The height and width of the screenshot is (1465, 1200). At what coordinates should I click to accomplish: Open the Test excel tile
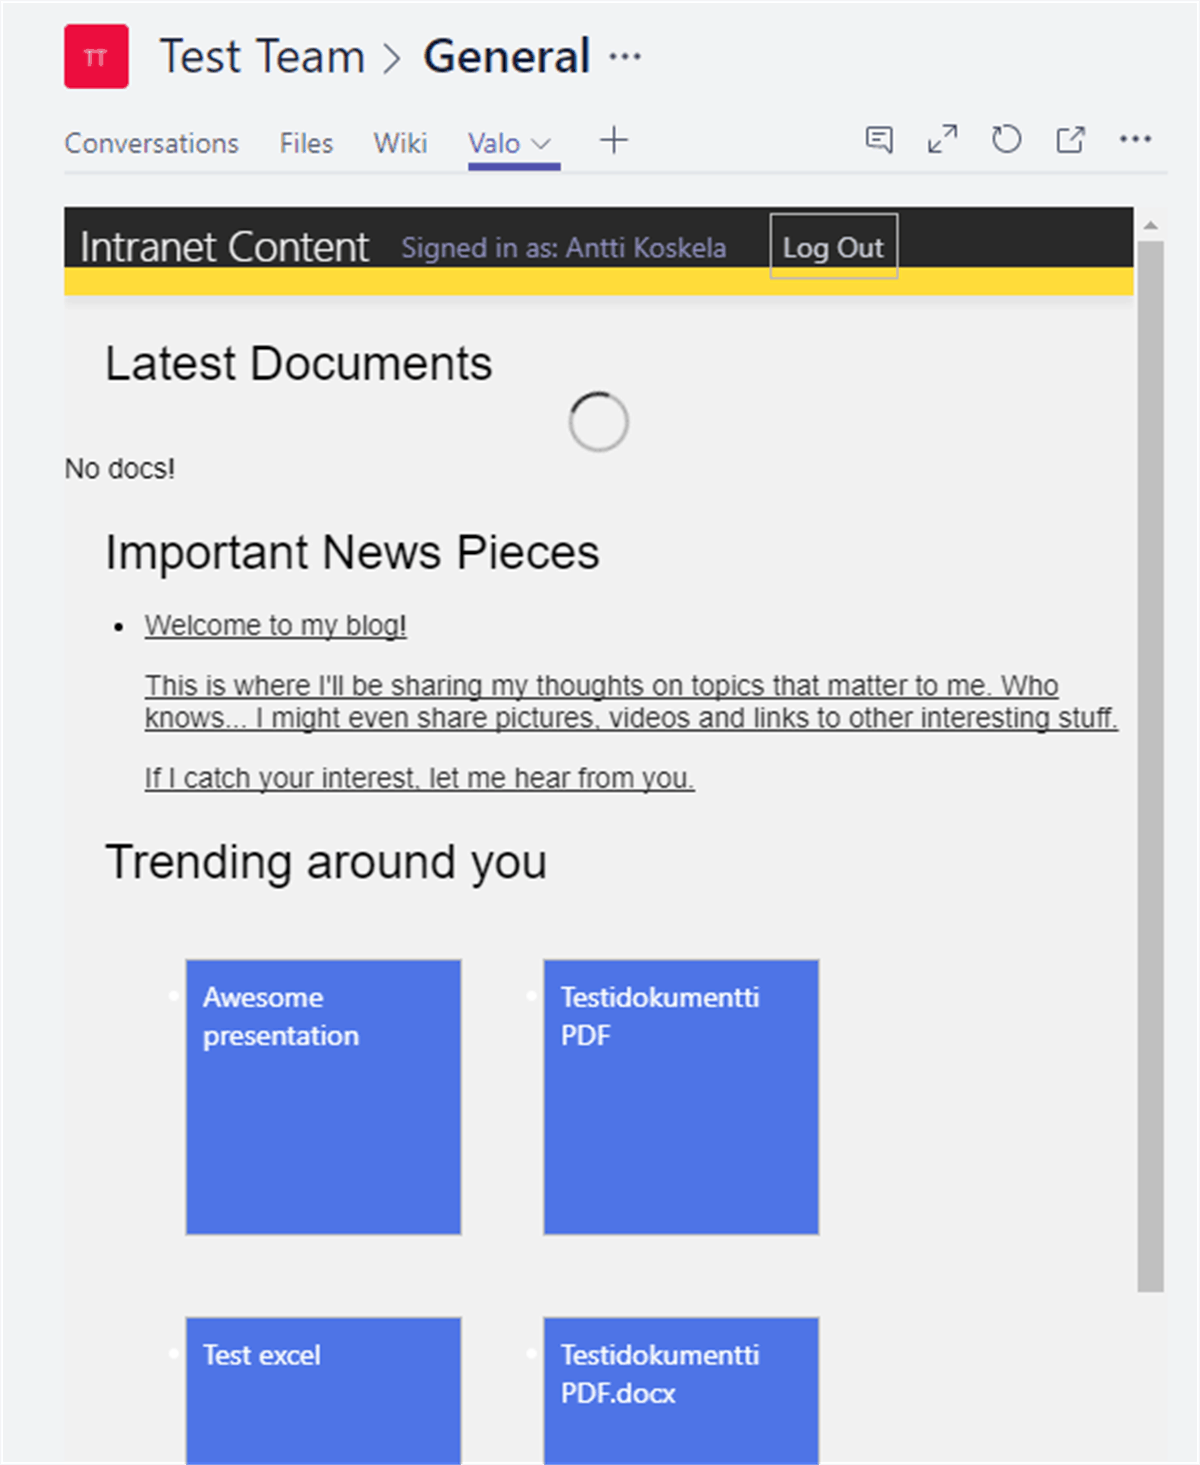click(x=323, y=1390)
